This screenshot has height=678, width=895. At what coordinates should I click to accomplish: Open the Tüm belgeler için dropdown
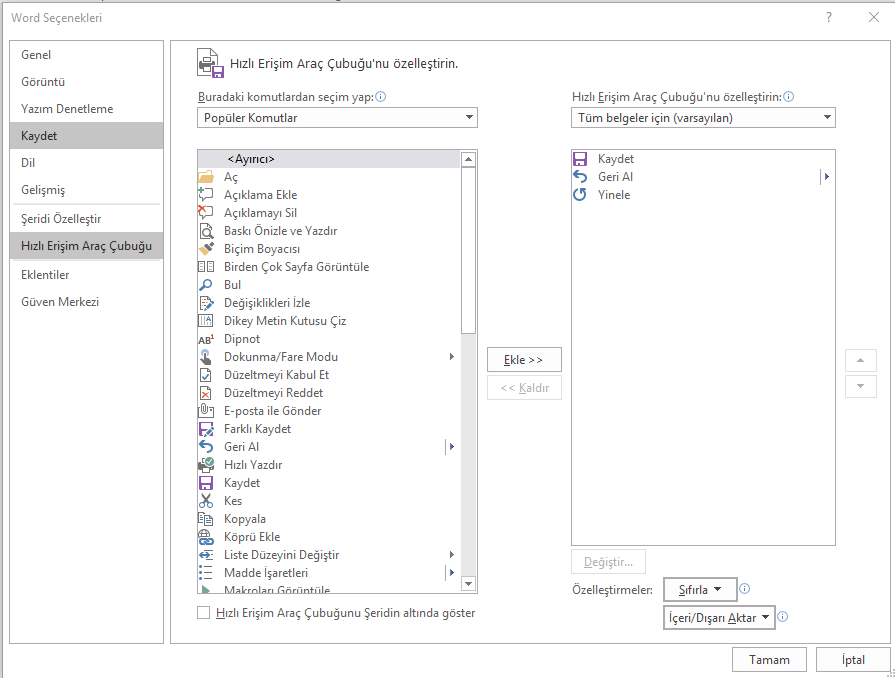pos(703,118)
